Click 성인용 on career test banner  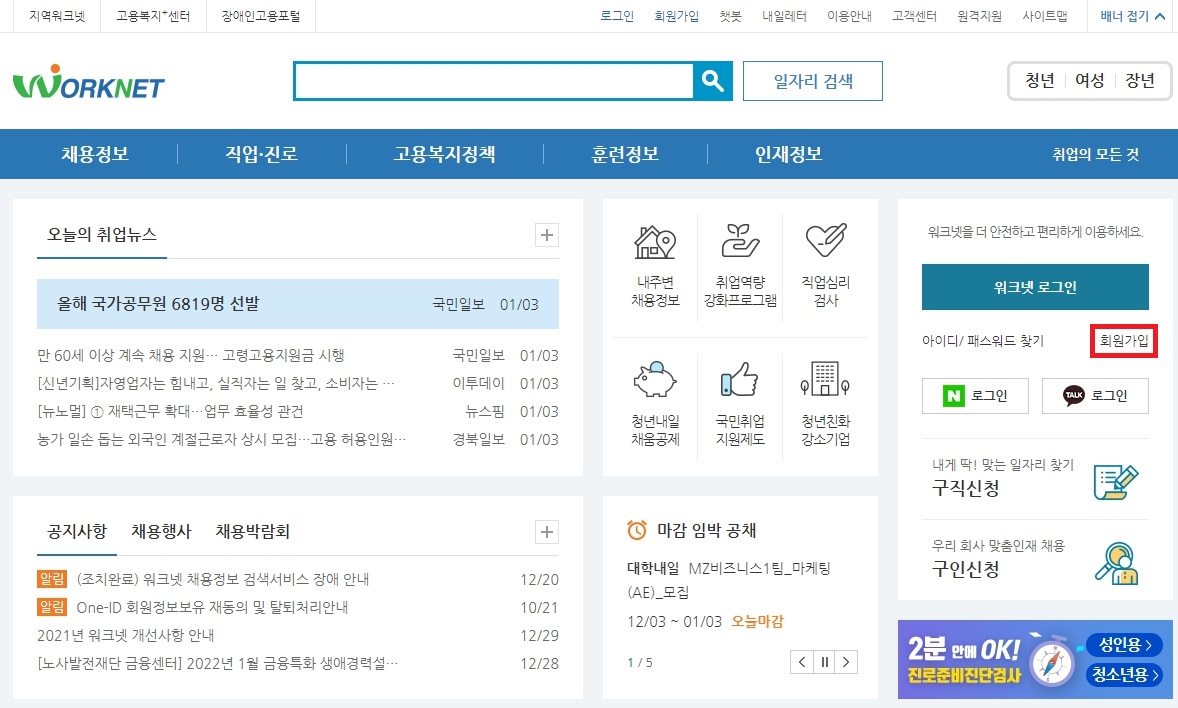point(1125,644)
